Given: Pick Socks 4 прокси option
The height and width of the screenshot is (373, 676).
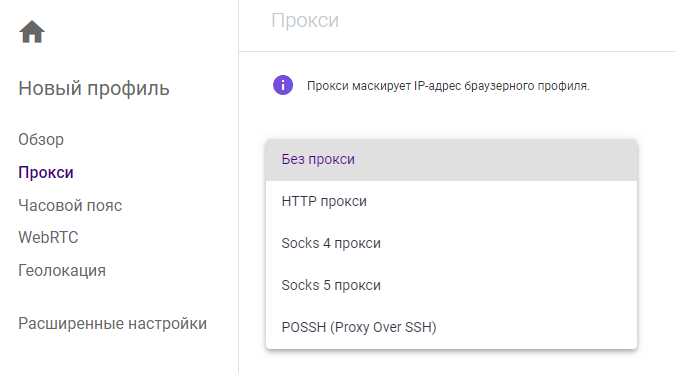Looking at the screenshot, I should click(x=451, y=243).
